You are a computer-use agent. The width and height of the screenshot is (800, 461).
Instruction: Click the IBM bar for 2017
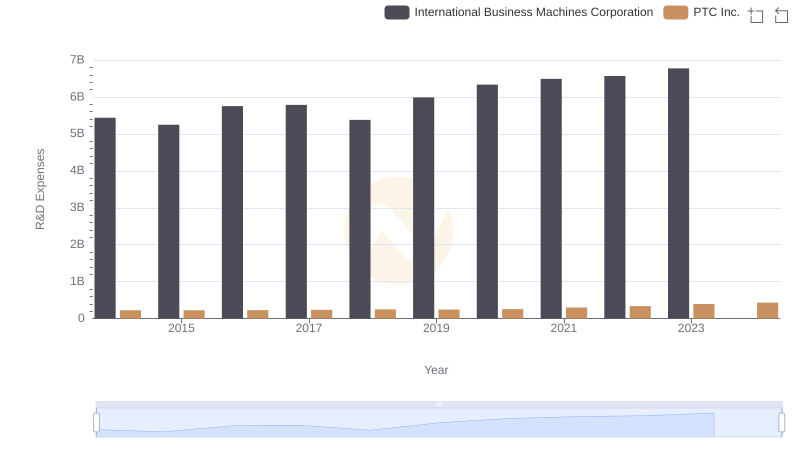[x=296, y=212]
